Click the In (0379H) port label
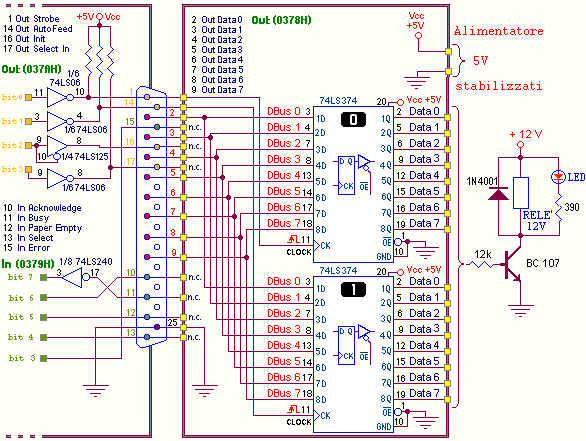586x441 pixels. [28, 264]
